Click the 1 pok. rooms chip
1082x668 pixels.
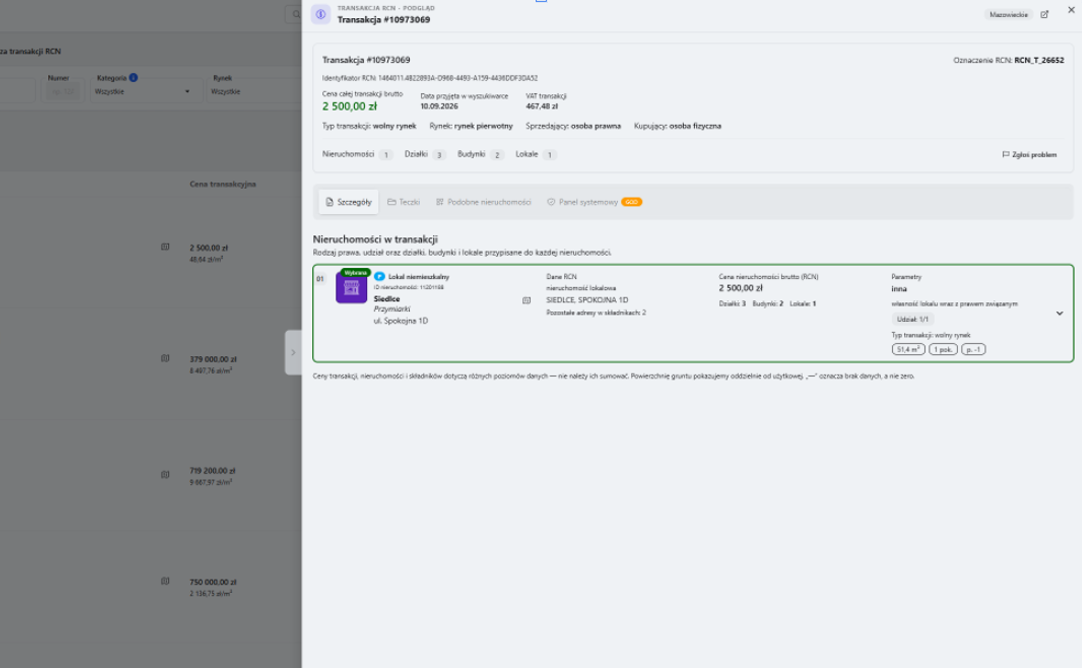tap(943, 349)
